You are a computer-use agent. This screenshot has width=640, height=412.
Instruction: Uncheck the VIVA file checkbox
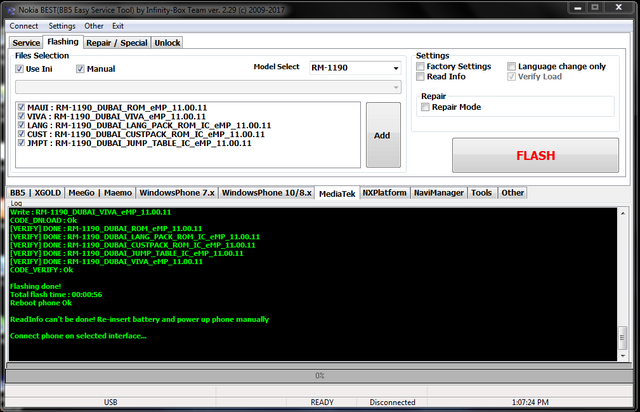[x=22, y=116]
